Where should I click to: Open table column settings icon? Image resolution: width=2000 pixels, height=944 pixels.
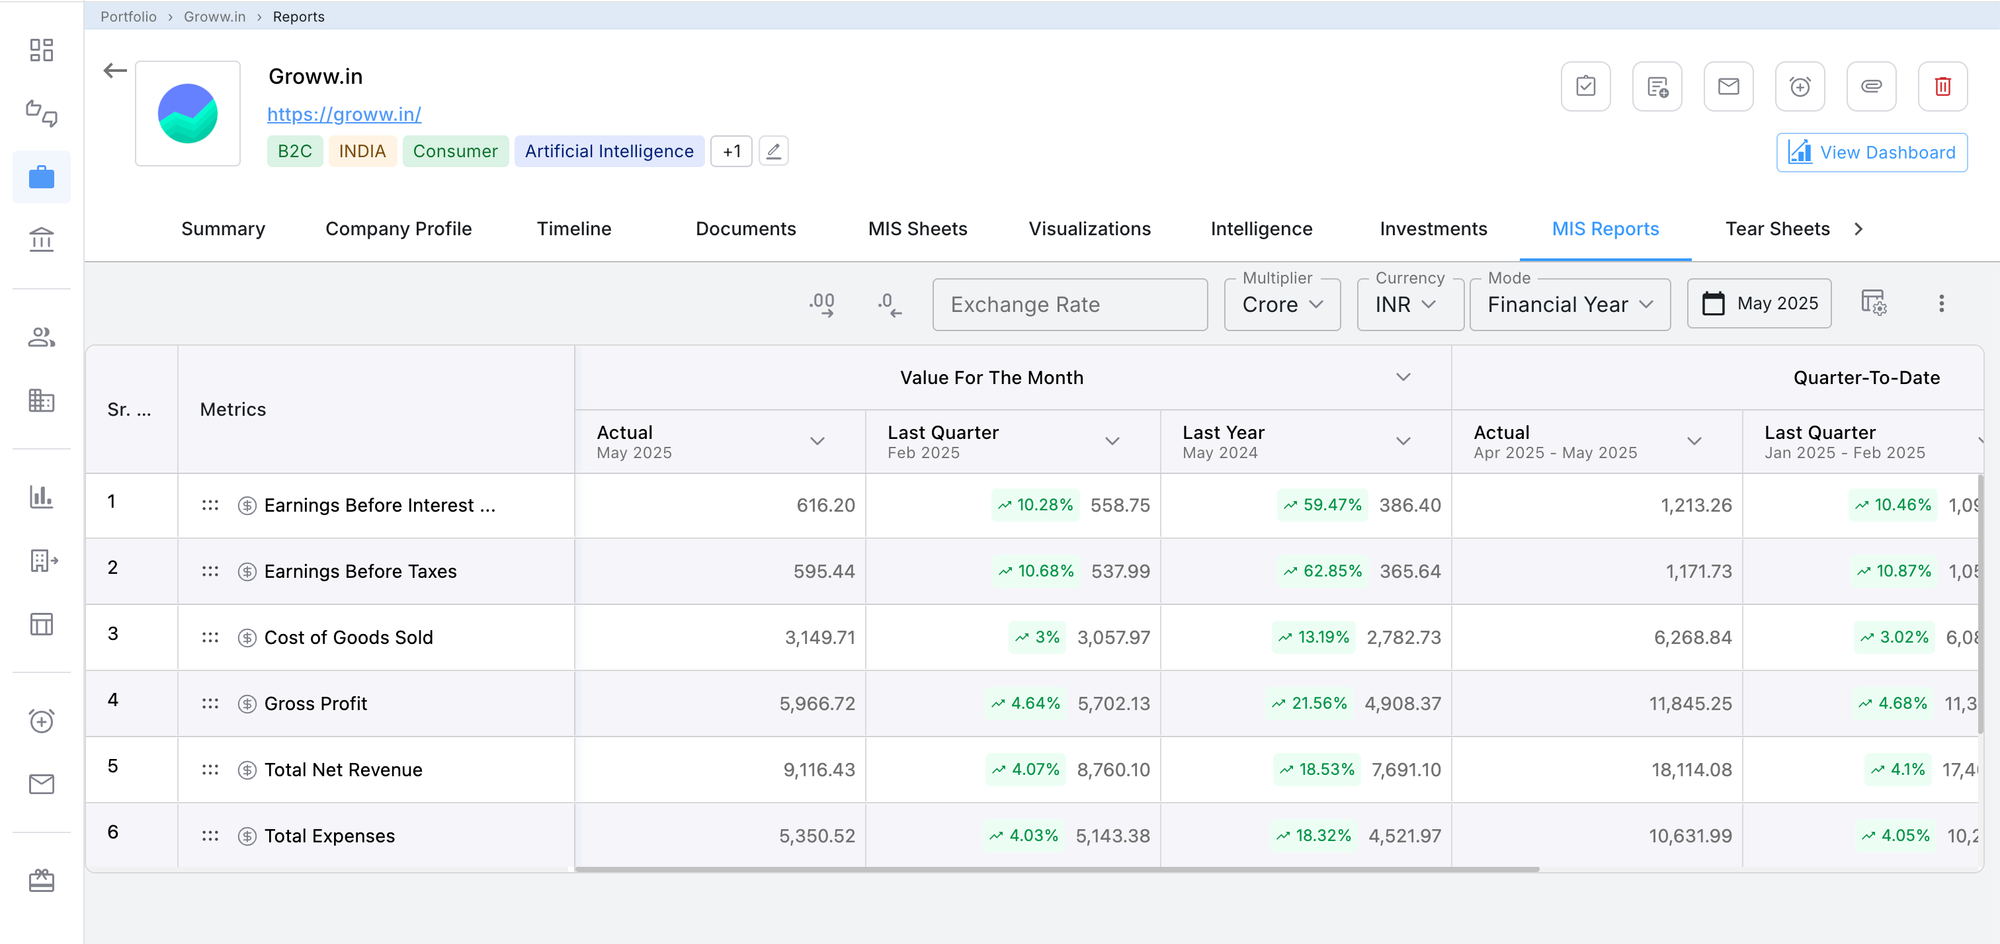1873,303
